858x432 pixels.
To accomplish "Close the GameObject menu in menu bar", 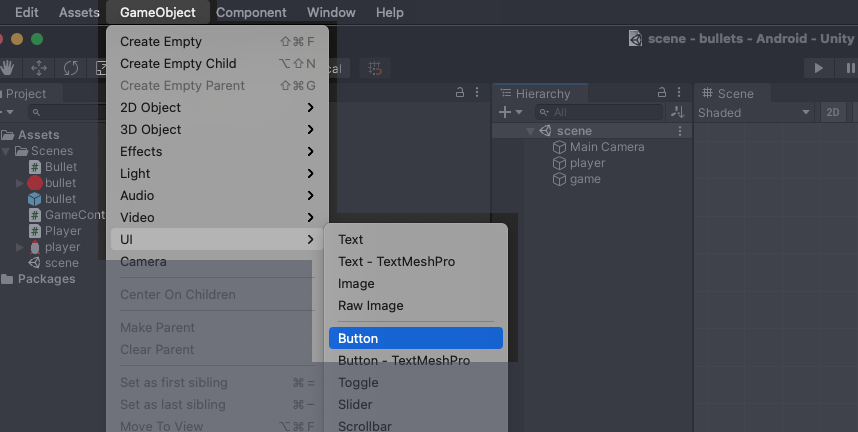I will [158, 12].
